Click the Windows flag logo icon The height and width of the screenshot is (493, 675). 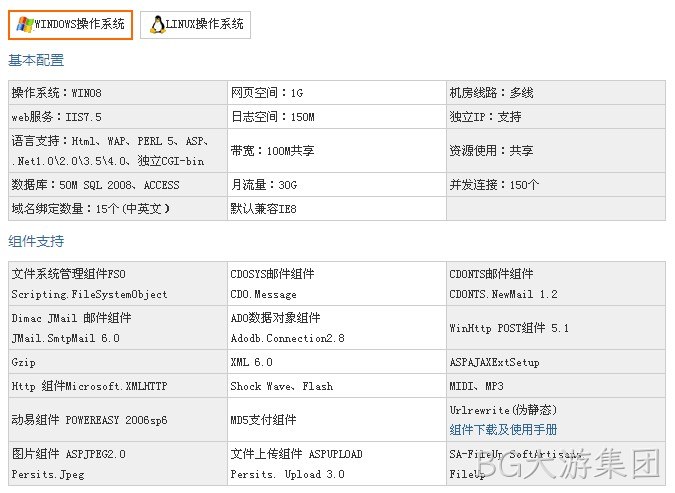tap(24, 24)
